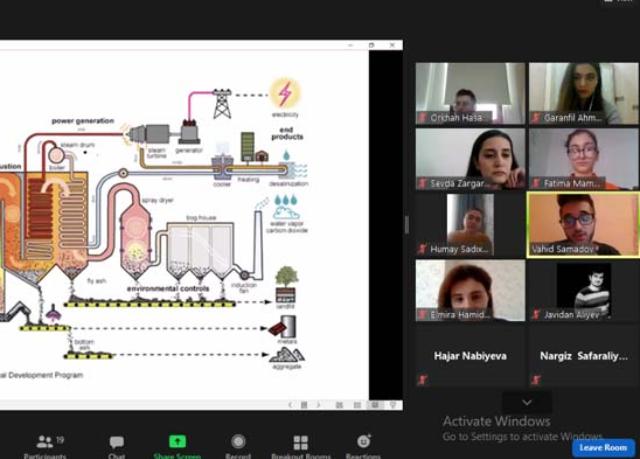
Task: Select Humay Sadix video tile
Action: pos(470,225)
